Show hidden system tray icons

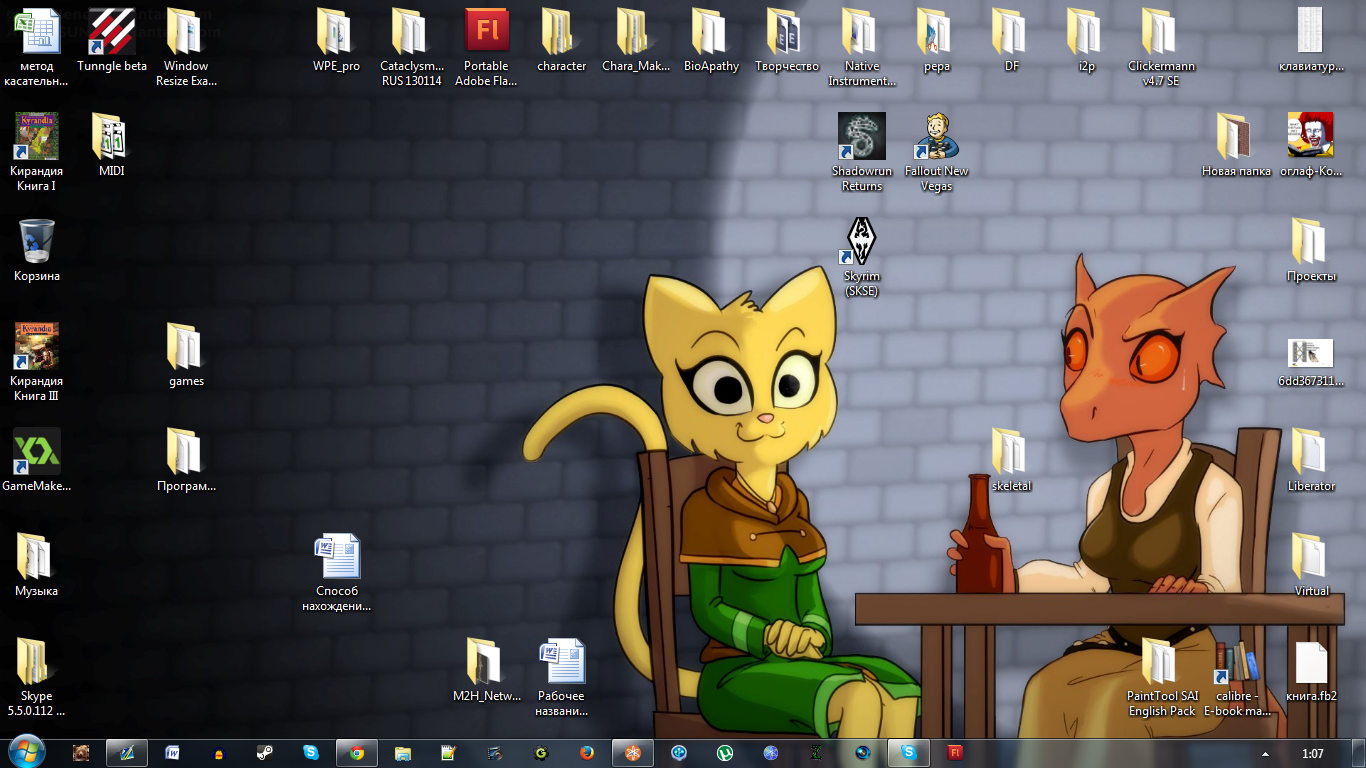pyautogui.click(x=1266, y=753)
